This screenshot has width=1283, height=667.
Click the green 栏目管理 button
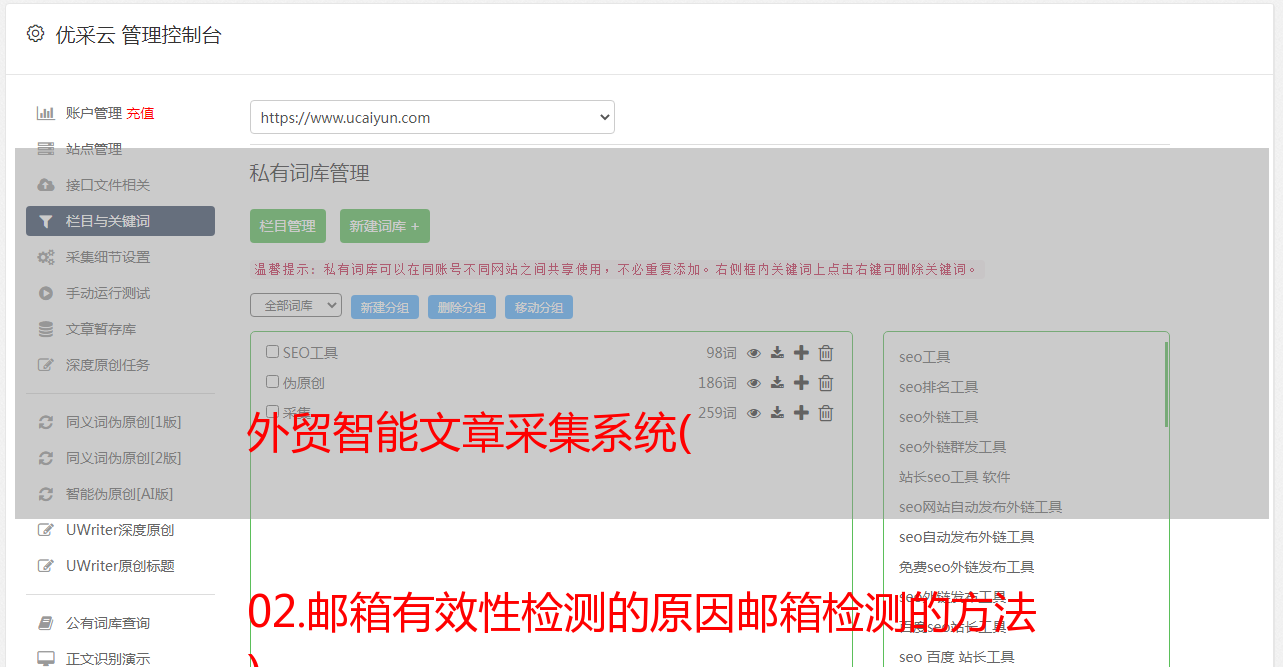pyautogui.click(x=288, y=226)
